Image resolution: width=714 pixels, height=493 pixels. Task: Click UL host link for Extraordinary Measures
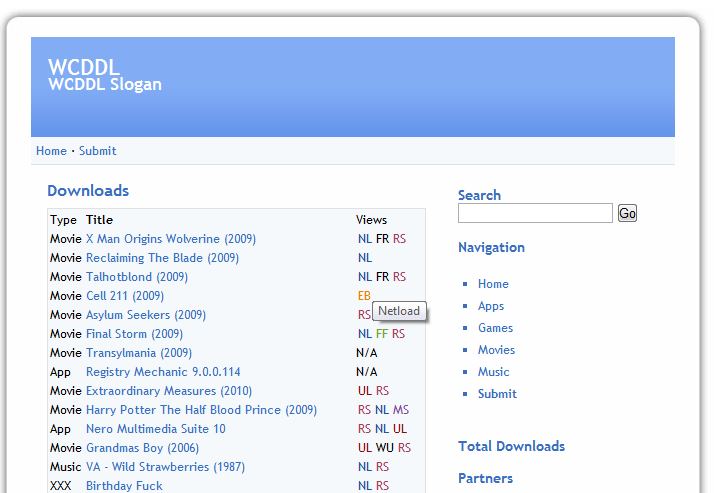coord(365,391)
